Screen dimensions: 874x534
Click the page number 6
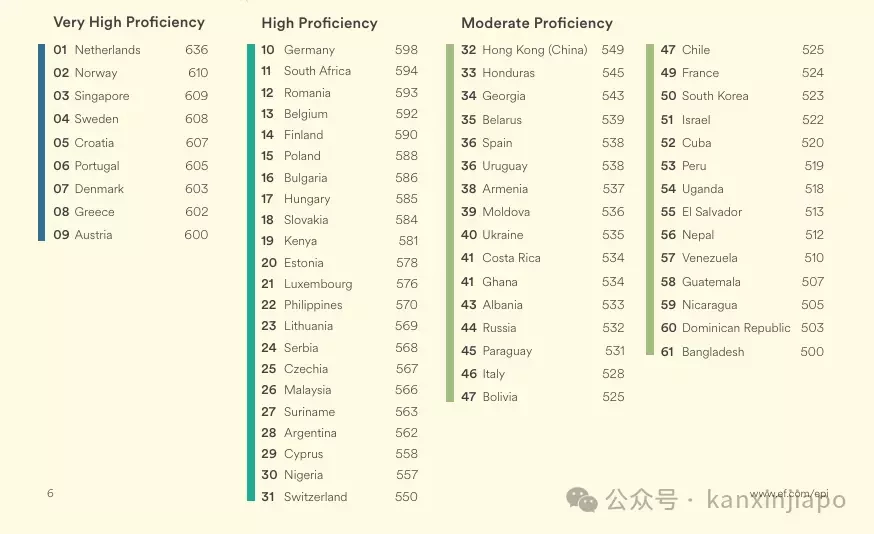[50, 493]
